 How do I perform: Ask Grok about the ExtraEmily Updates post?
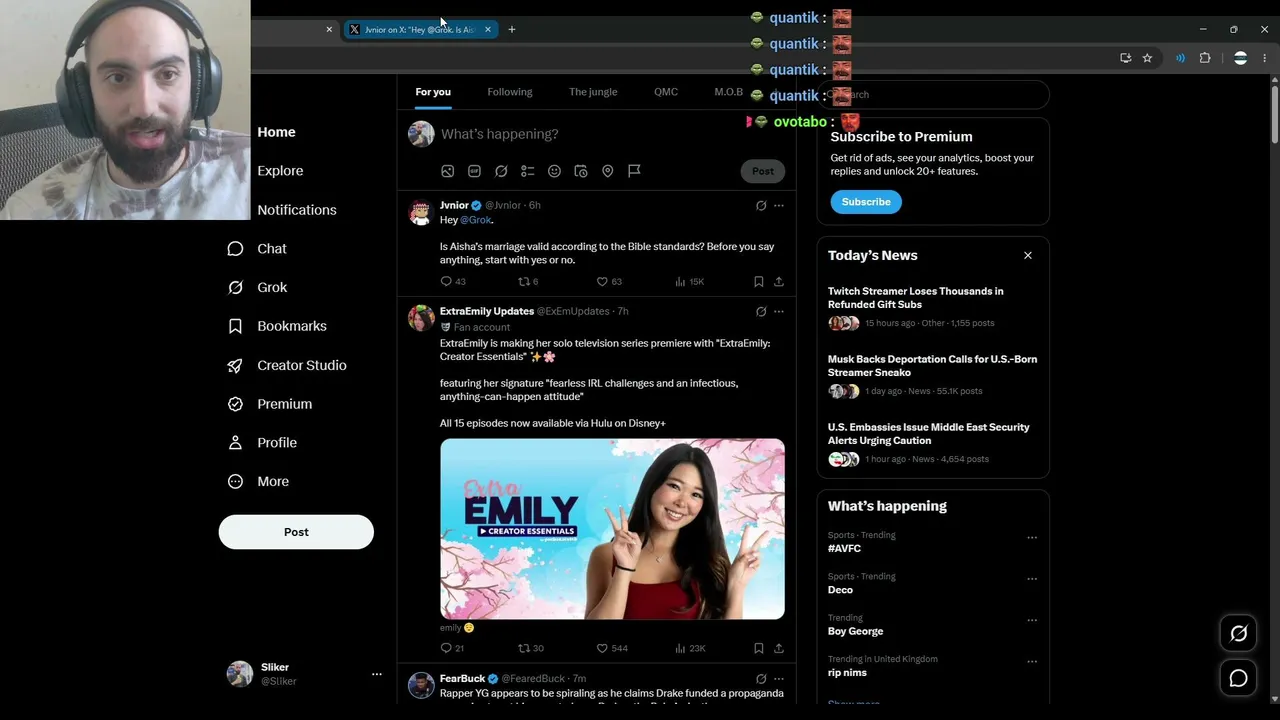(761, 311)
